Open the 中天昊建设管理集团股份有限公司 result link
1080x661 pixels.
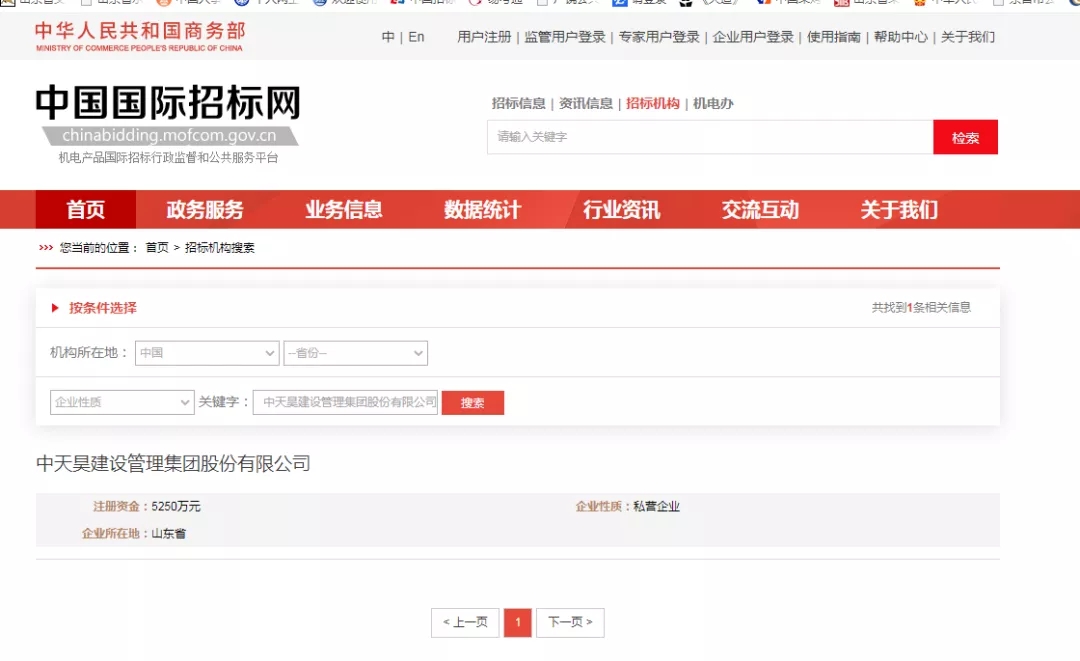(x=173, y=464)
